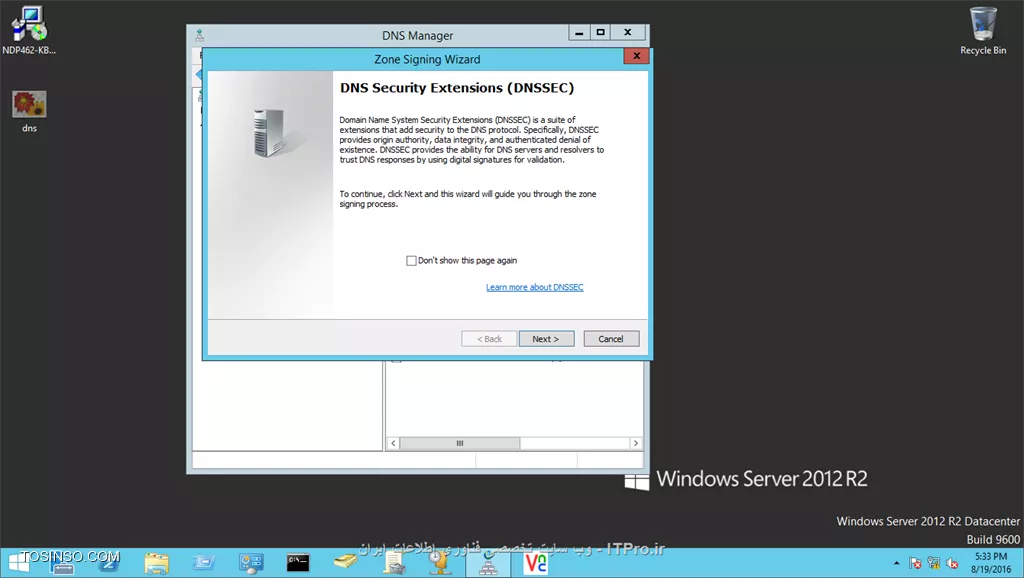Maximize the DNS Manager window

[x=601, y=33]
